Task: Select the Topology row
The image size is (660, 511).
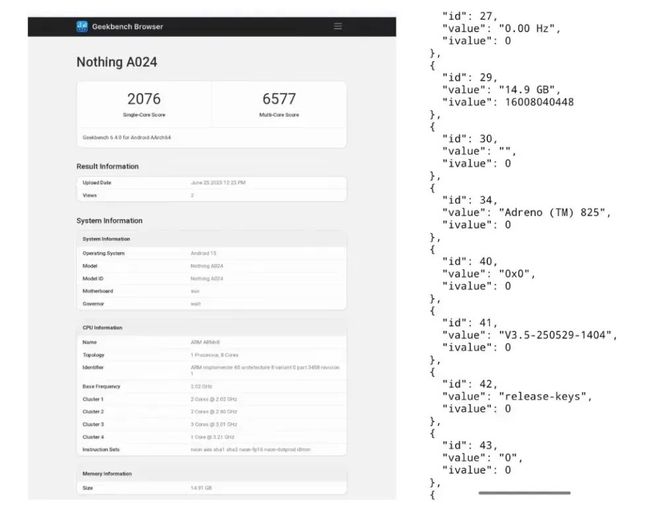Action: tap(211, 355)
